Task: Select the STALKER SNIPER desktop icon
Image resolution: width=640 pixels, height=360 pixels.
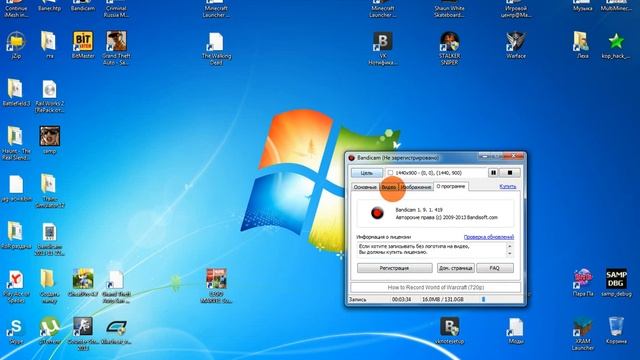Action: click(x=449, y=48)
